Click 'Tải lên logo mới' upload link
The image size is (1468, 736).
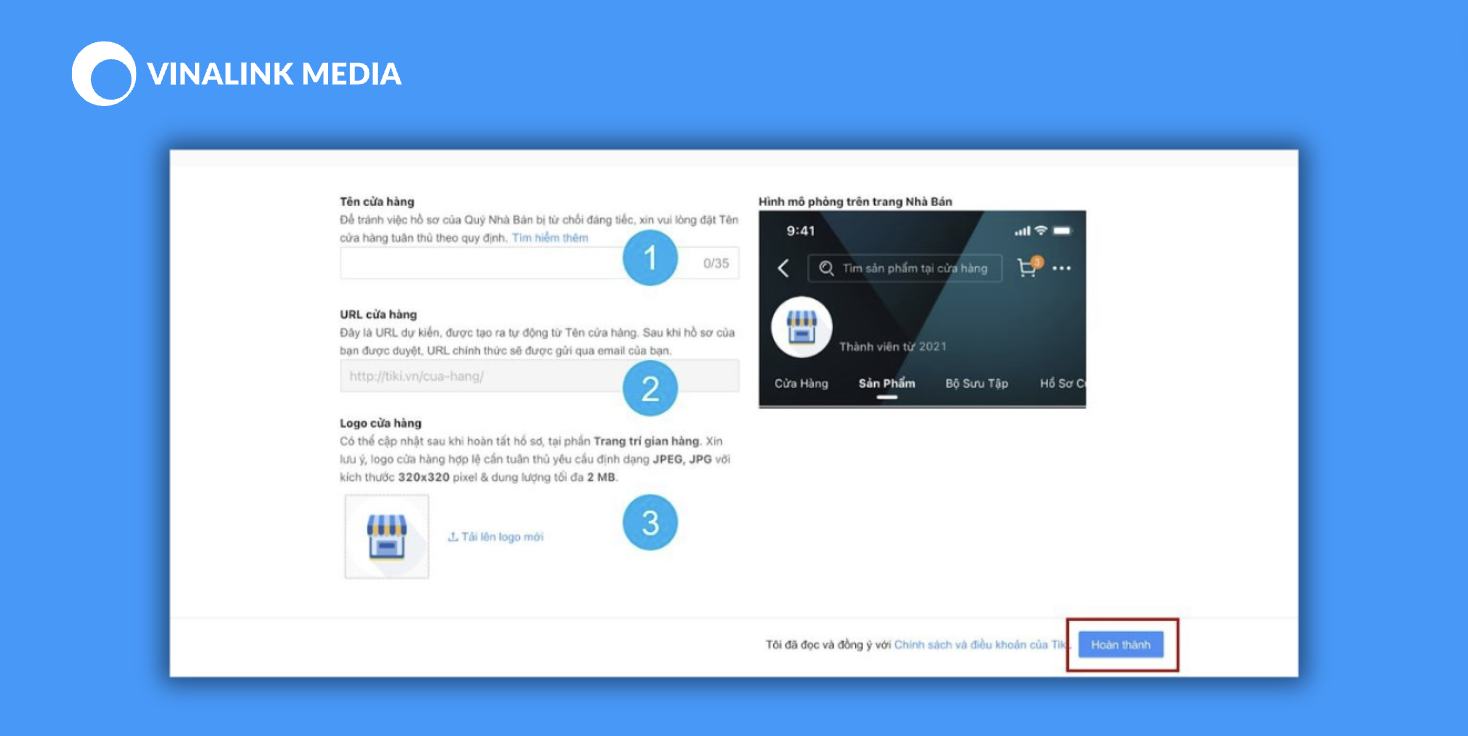tap(496, 537)
